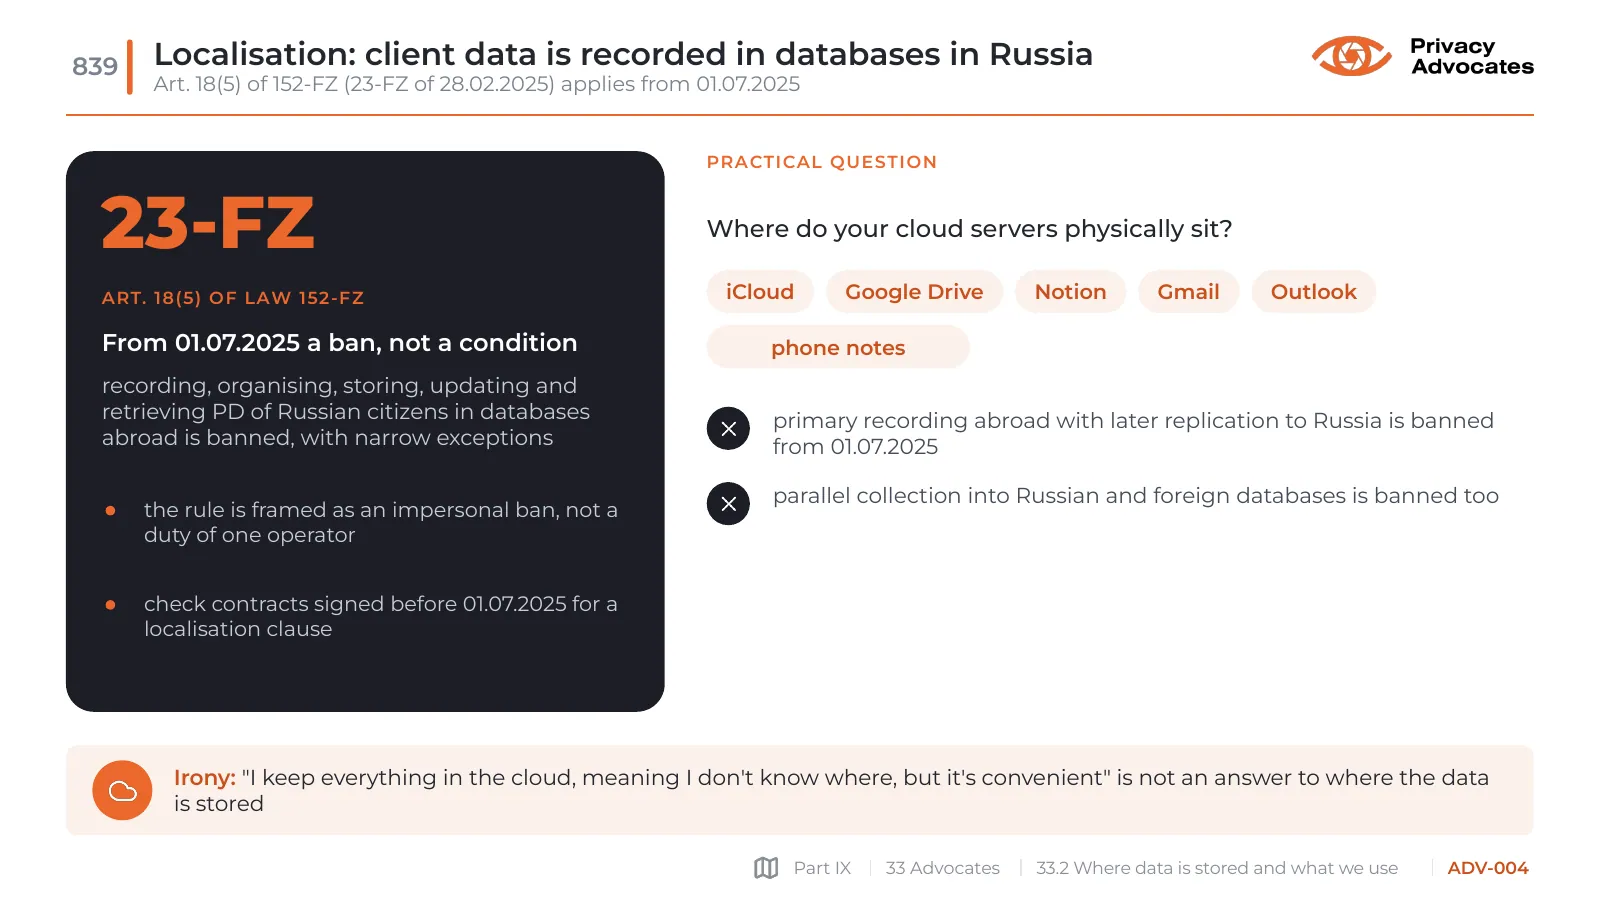Screen dimensions: 1601x900
Task: Select the Gmail chip
Action: tap(1188, 292)
